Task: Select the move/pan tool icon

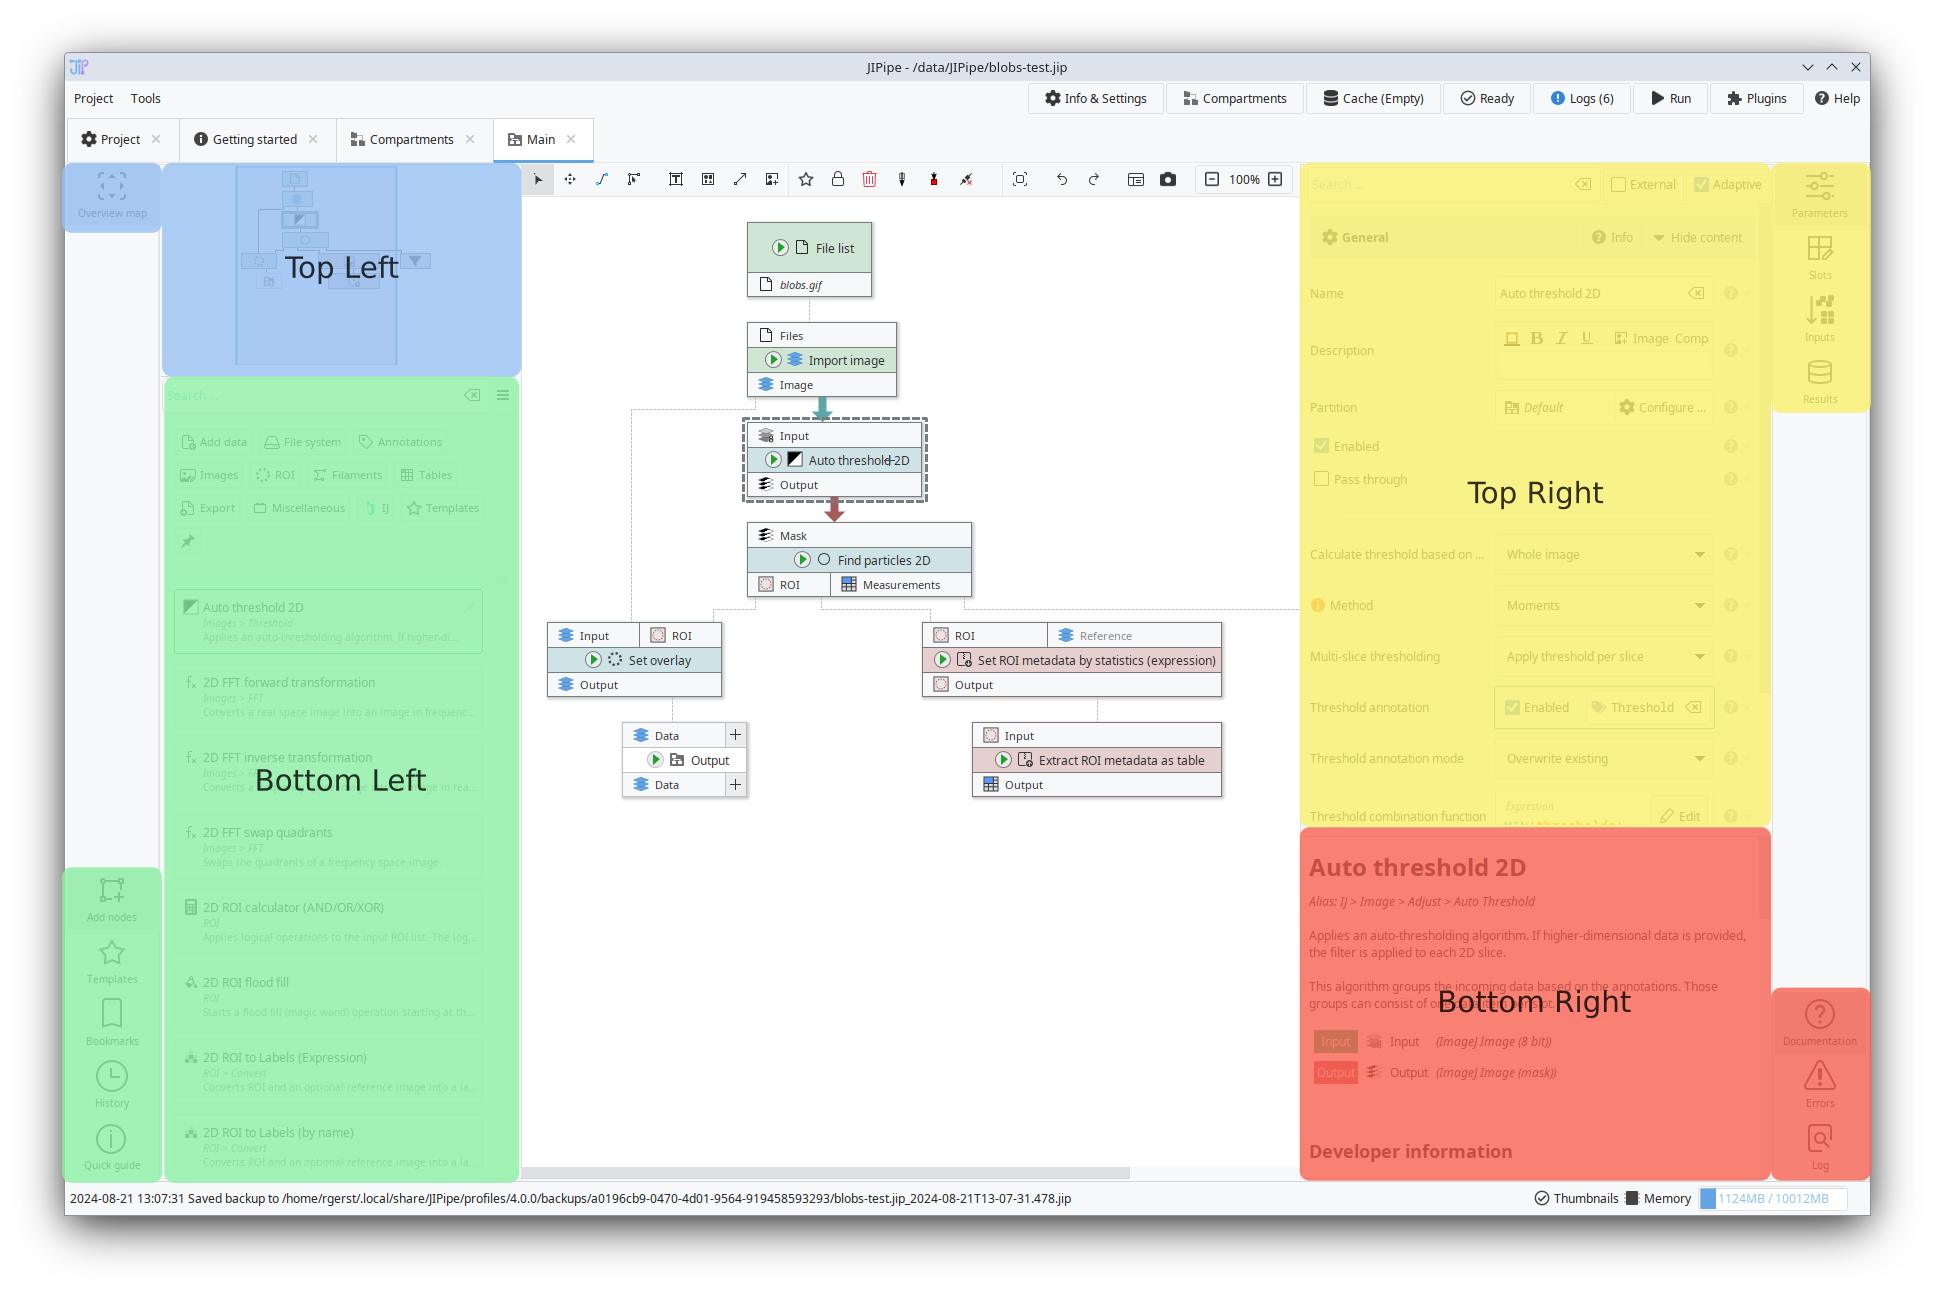Action: click(x=570, y=179)
